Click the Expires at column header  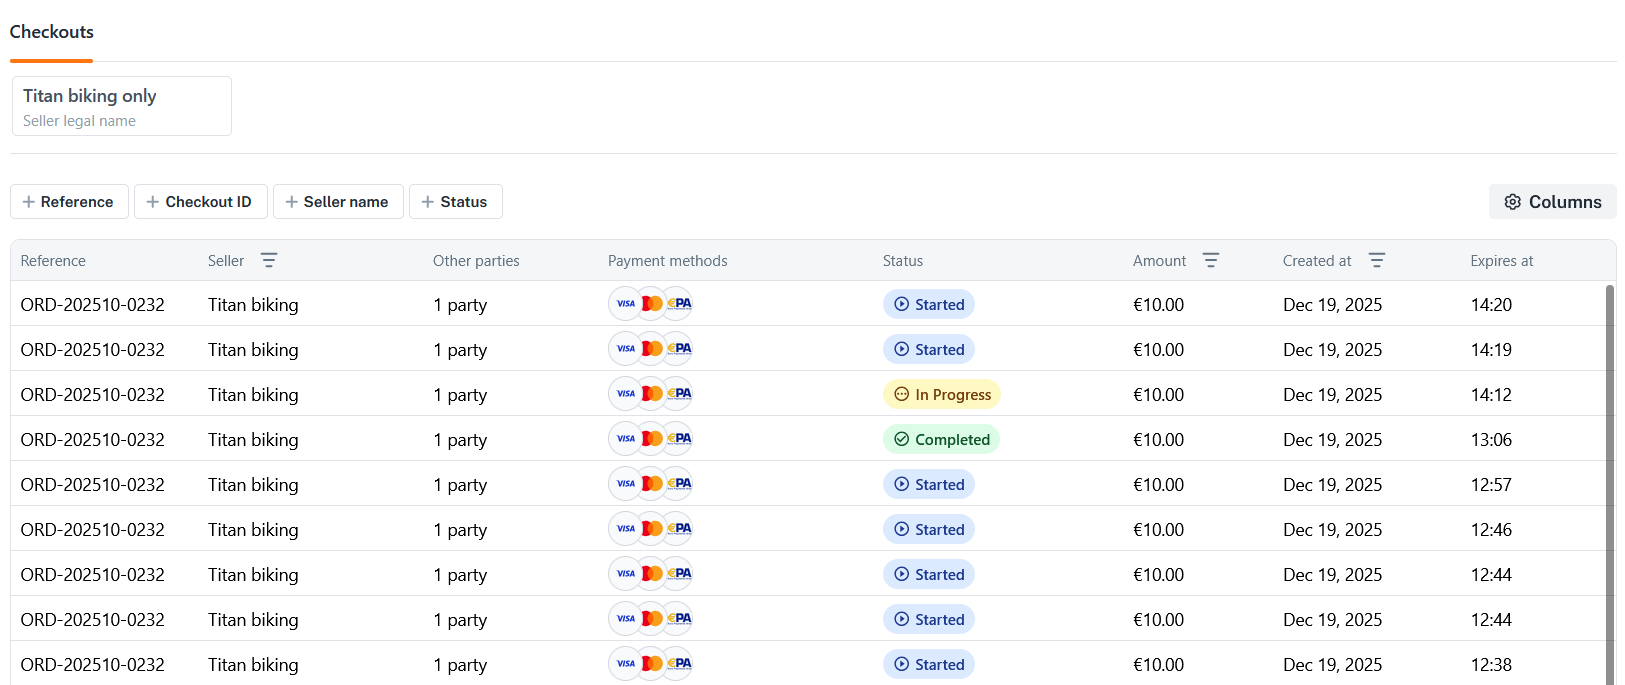[x=1501, y=261]
